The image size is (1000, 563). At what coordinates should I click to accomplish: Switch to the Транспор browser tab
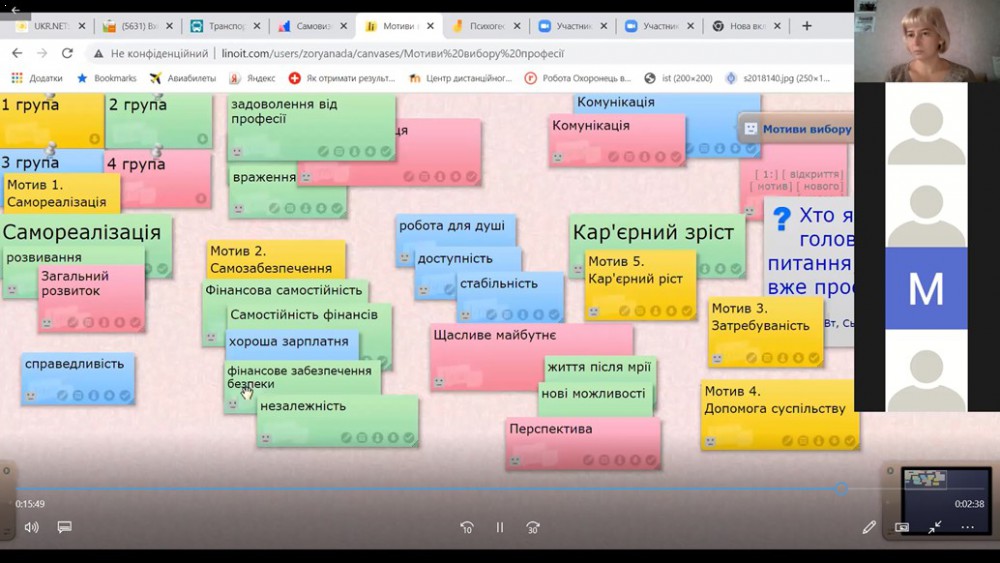point(225,26)
